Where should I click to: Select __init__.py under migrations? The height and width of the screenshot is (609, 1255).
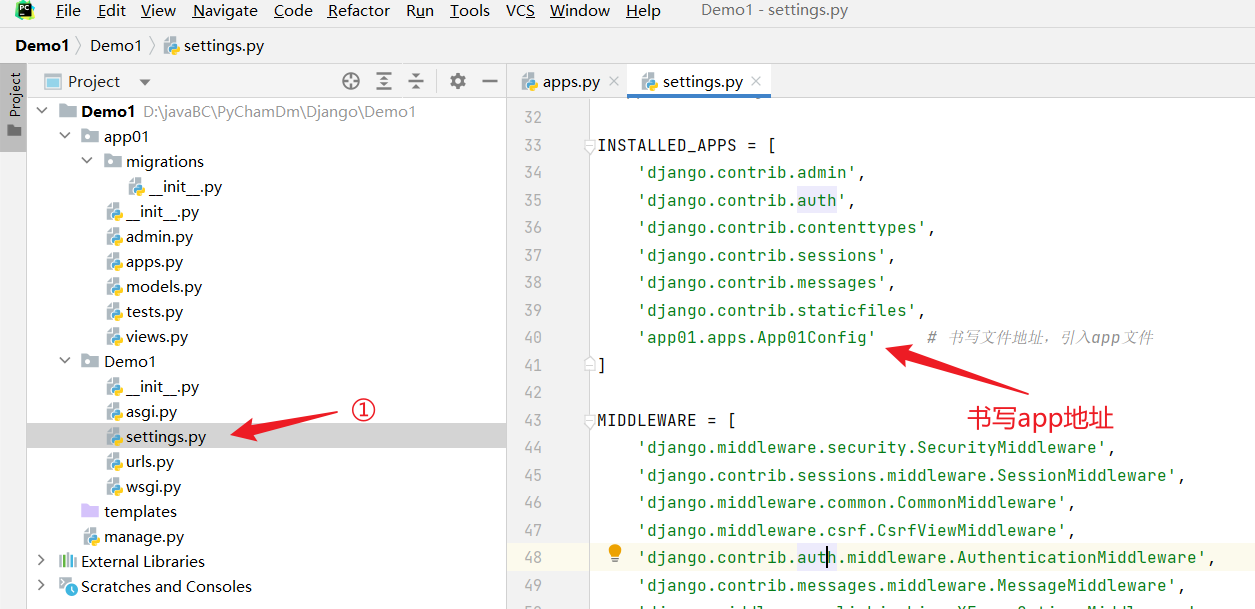coord(175,186)
